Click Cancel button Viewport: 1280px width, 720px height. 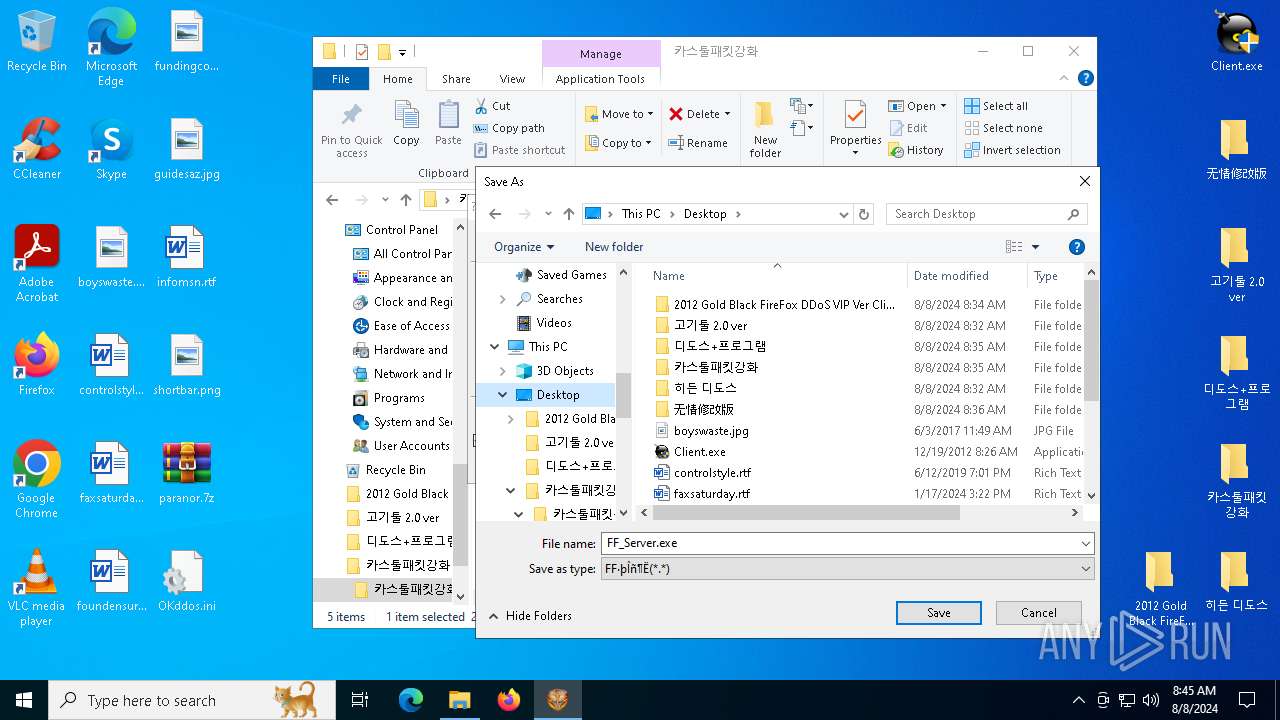(1038, 613)
